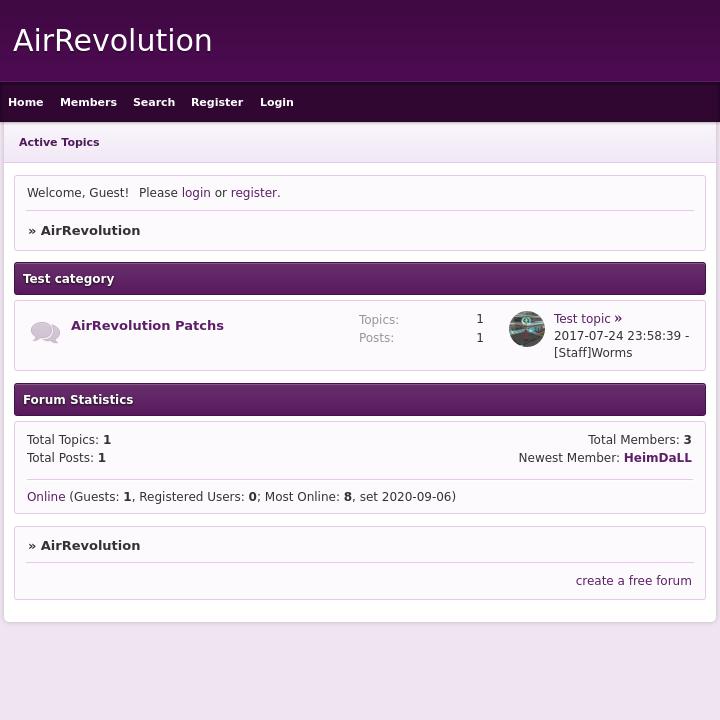Open the AirRevolution Patchs forum

click(147, 326)
